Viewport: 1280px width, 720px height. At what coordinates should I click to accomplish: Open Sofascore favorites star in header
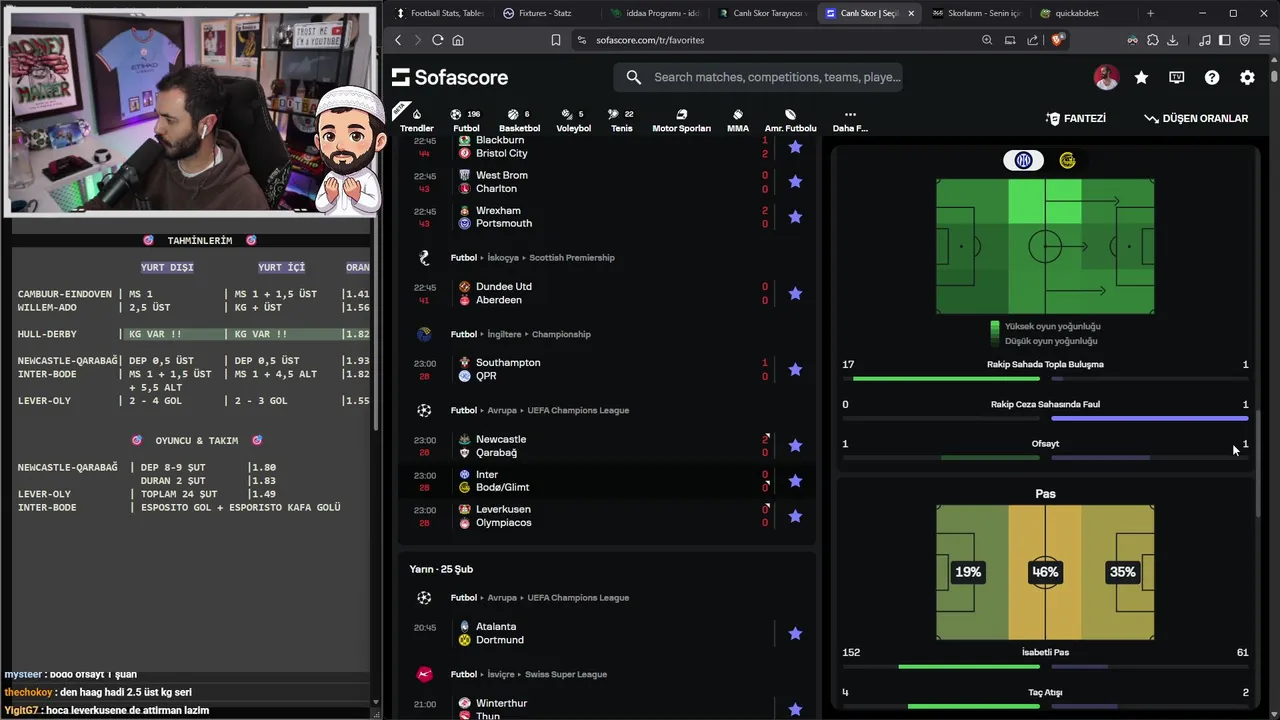1141,77
